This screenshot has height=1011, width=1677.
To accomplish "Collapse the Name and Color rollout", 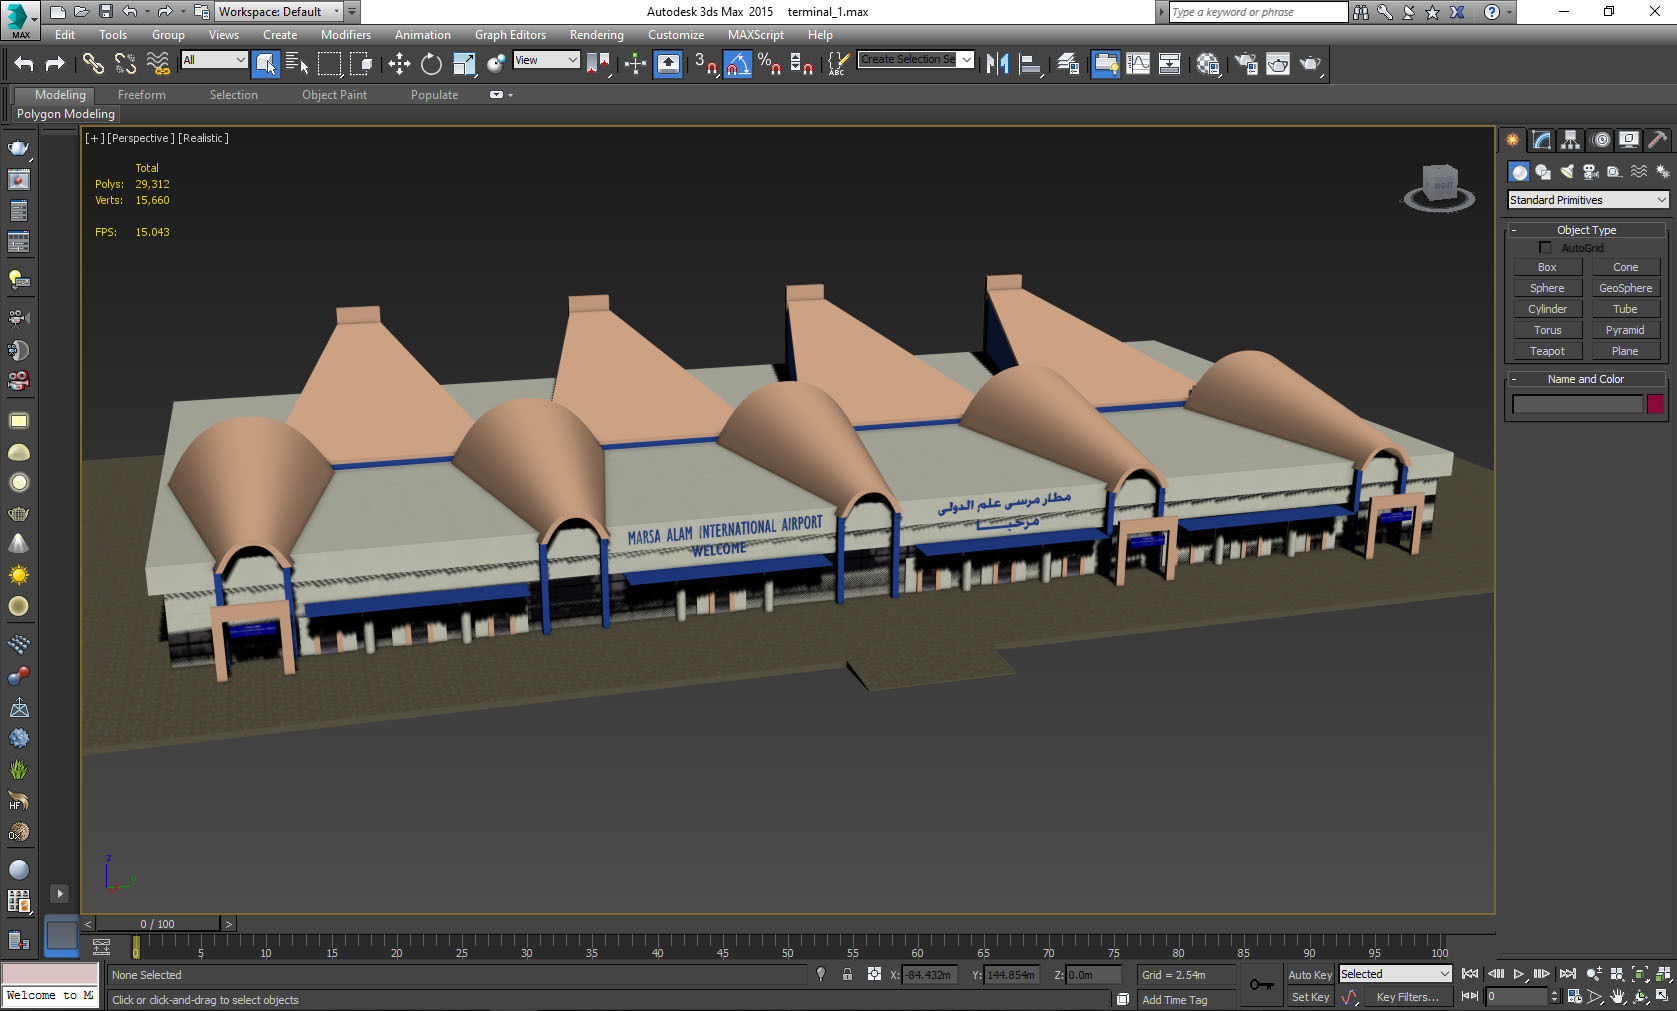I will click(x=1586, y=379).
